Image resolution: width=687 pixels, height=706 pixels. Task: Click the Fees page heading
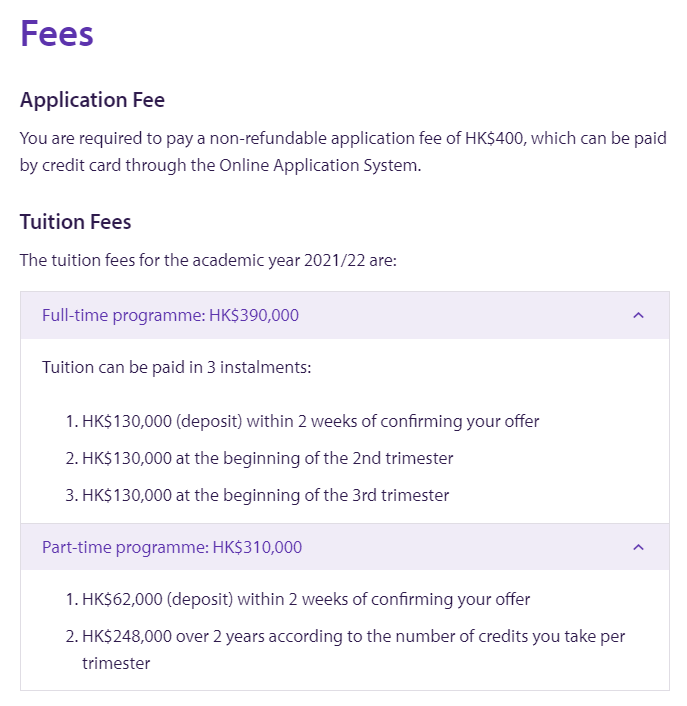(57, 33)
